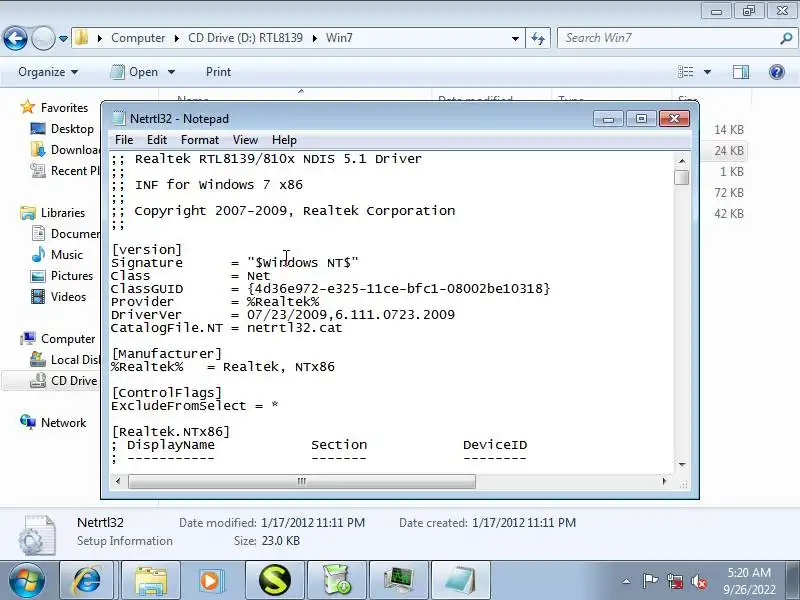The height and width of the screenshot is (600, 800).
Task: Click the 42 KB file size cell
Action: pos(729,213)
